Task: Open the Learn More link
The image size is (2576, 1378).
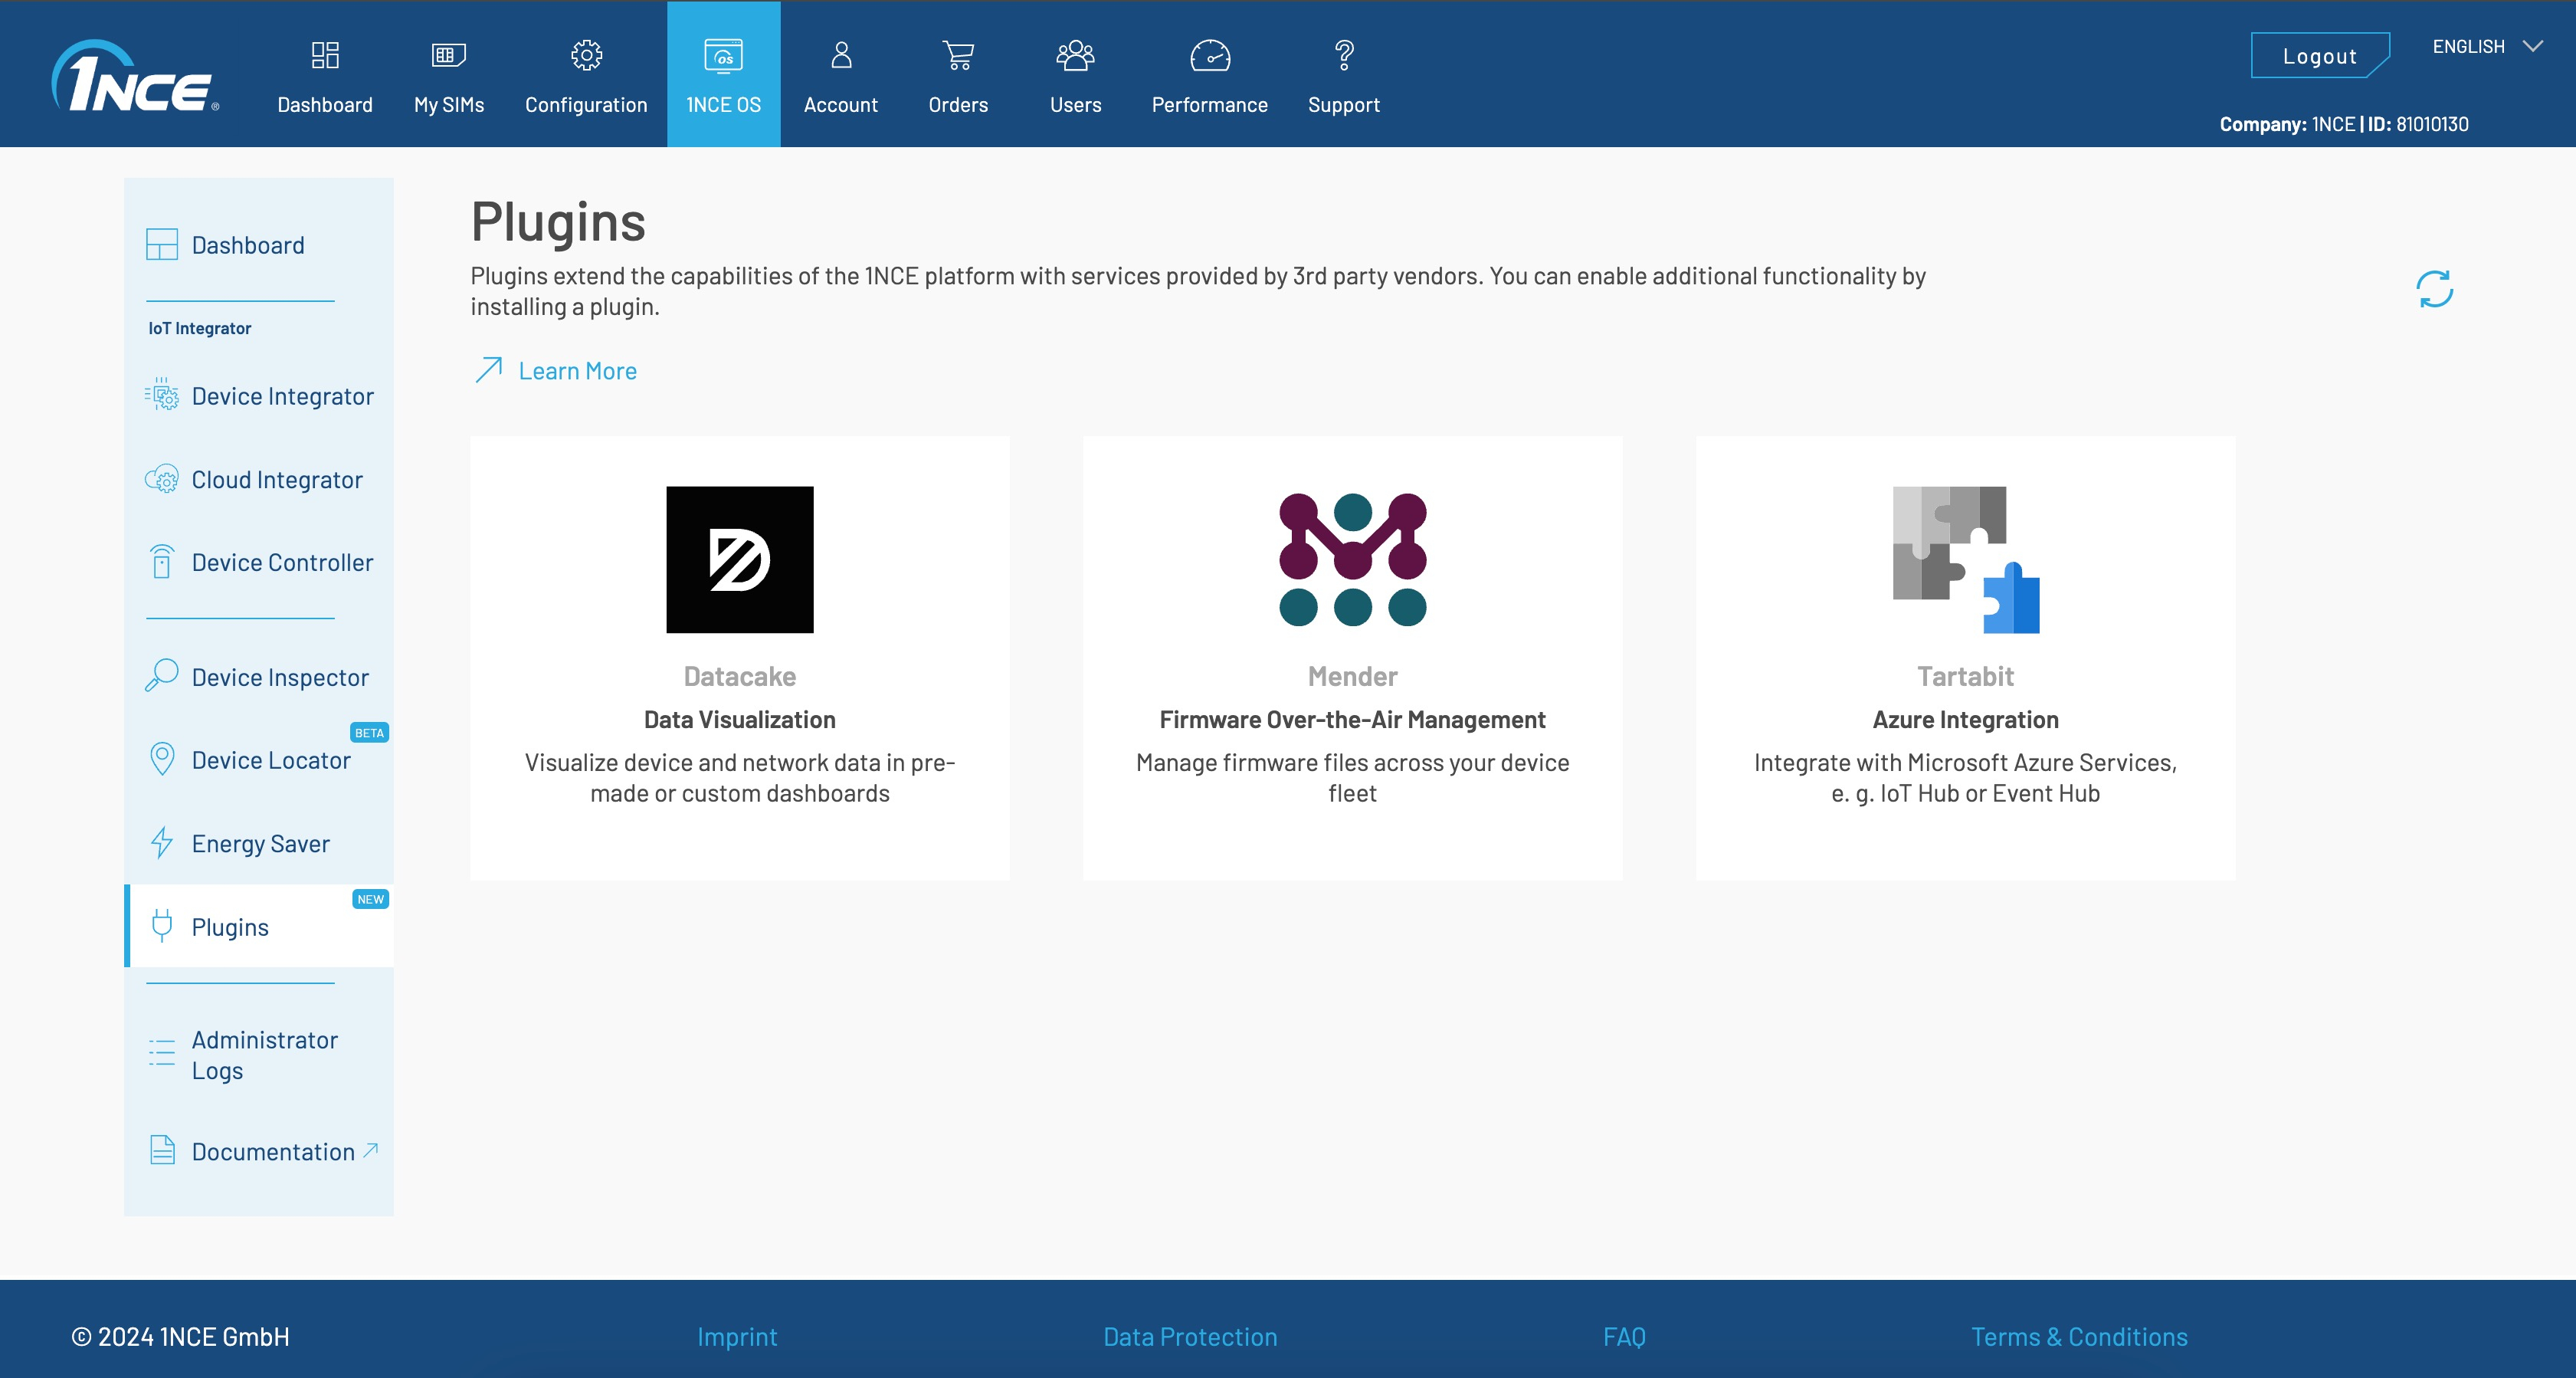Action: (577, 370)
